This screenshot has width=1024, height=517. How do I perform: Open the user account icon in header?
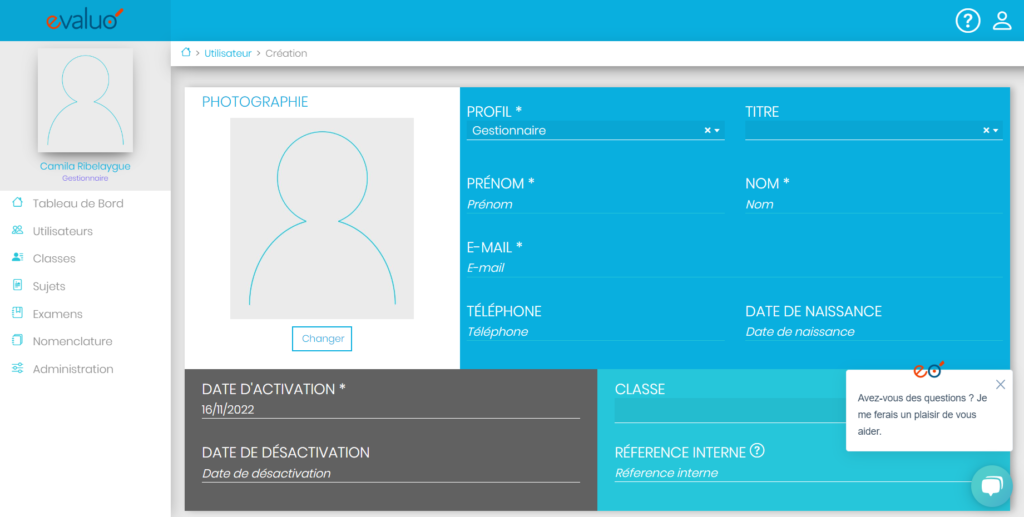click(1002, 20)
